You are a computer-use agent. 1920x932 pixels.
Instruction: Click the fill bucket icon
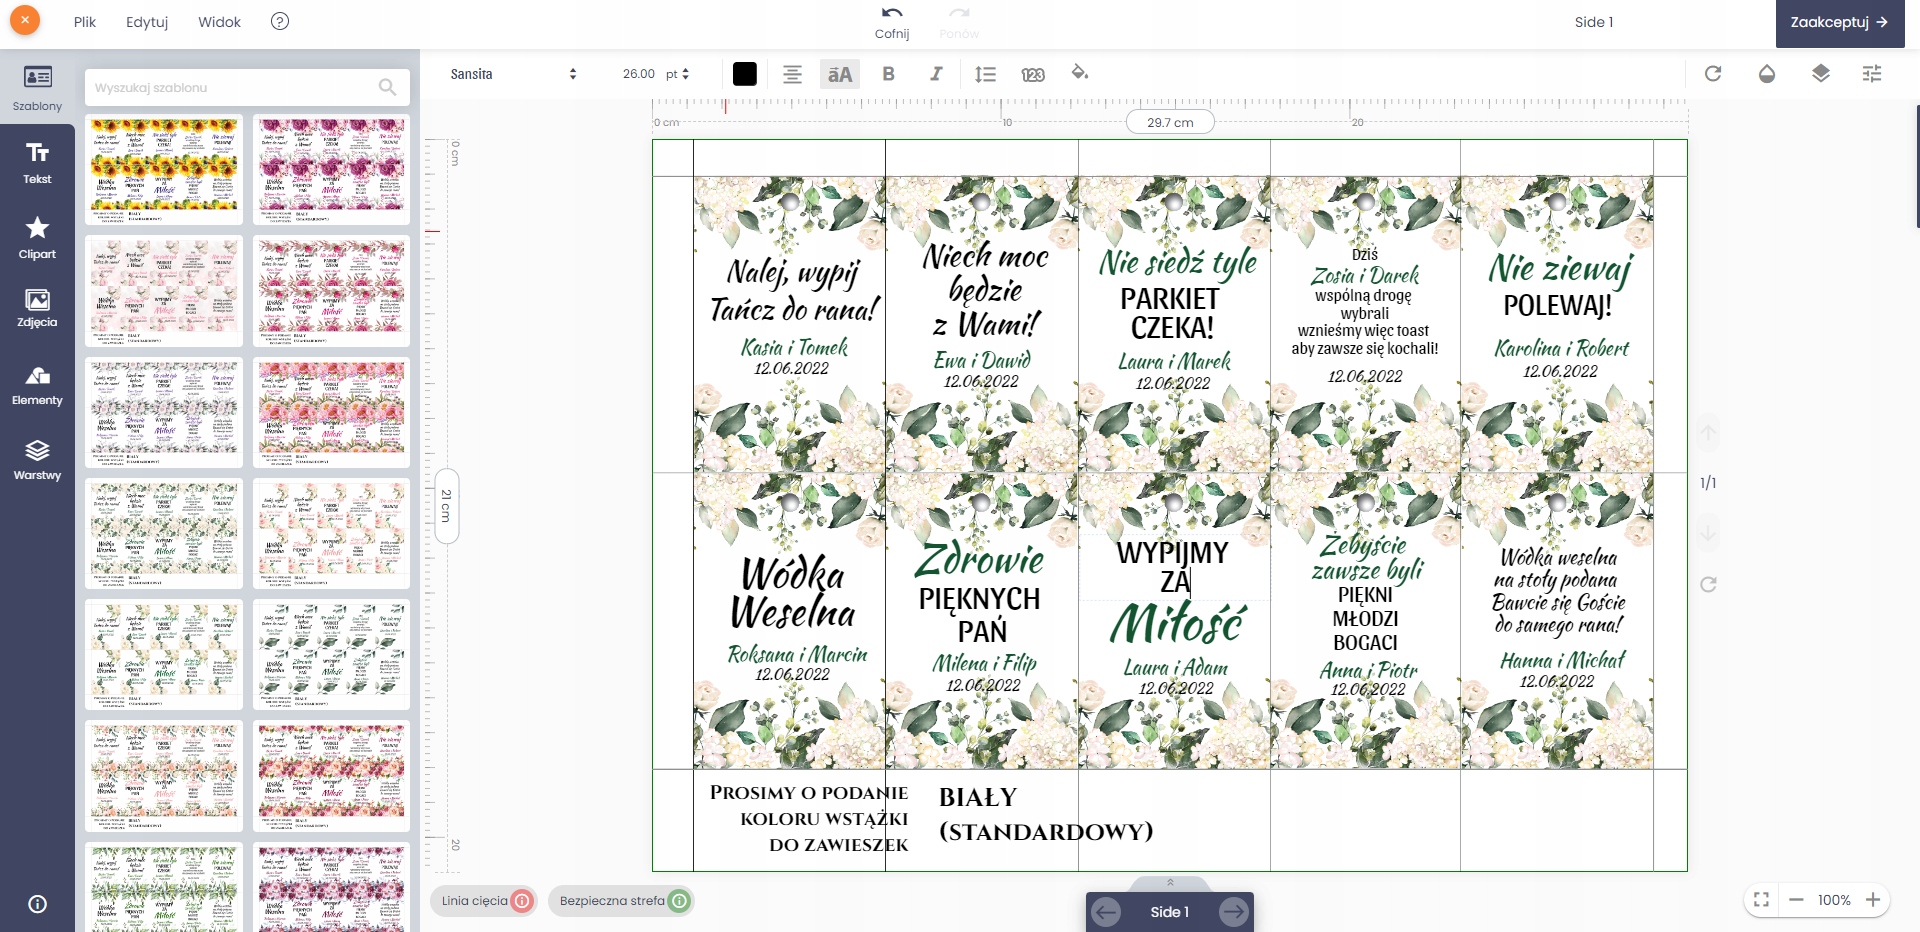(1079, 73)
